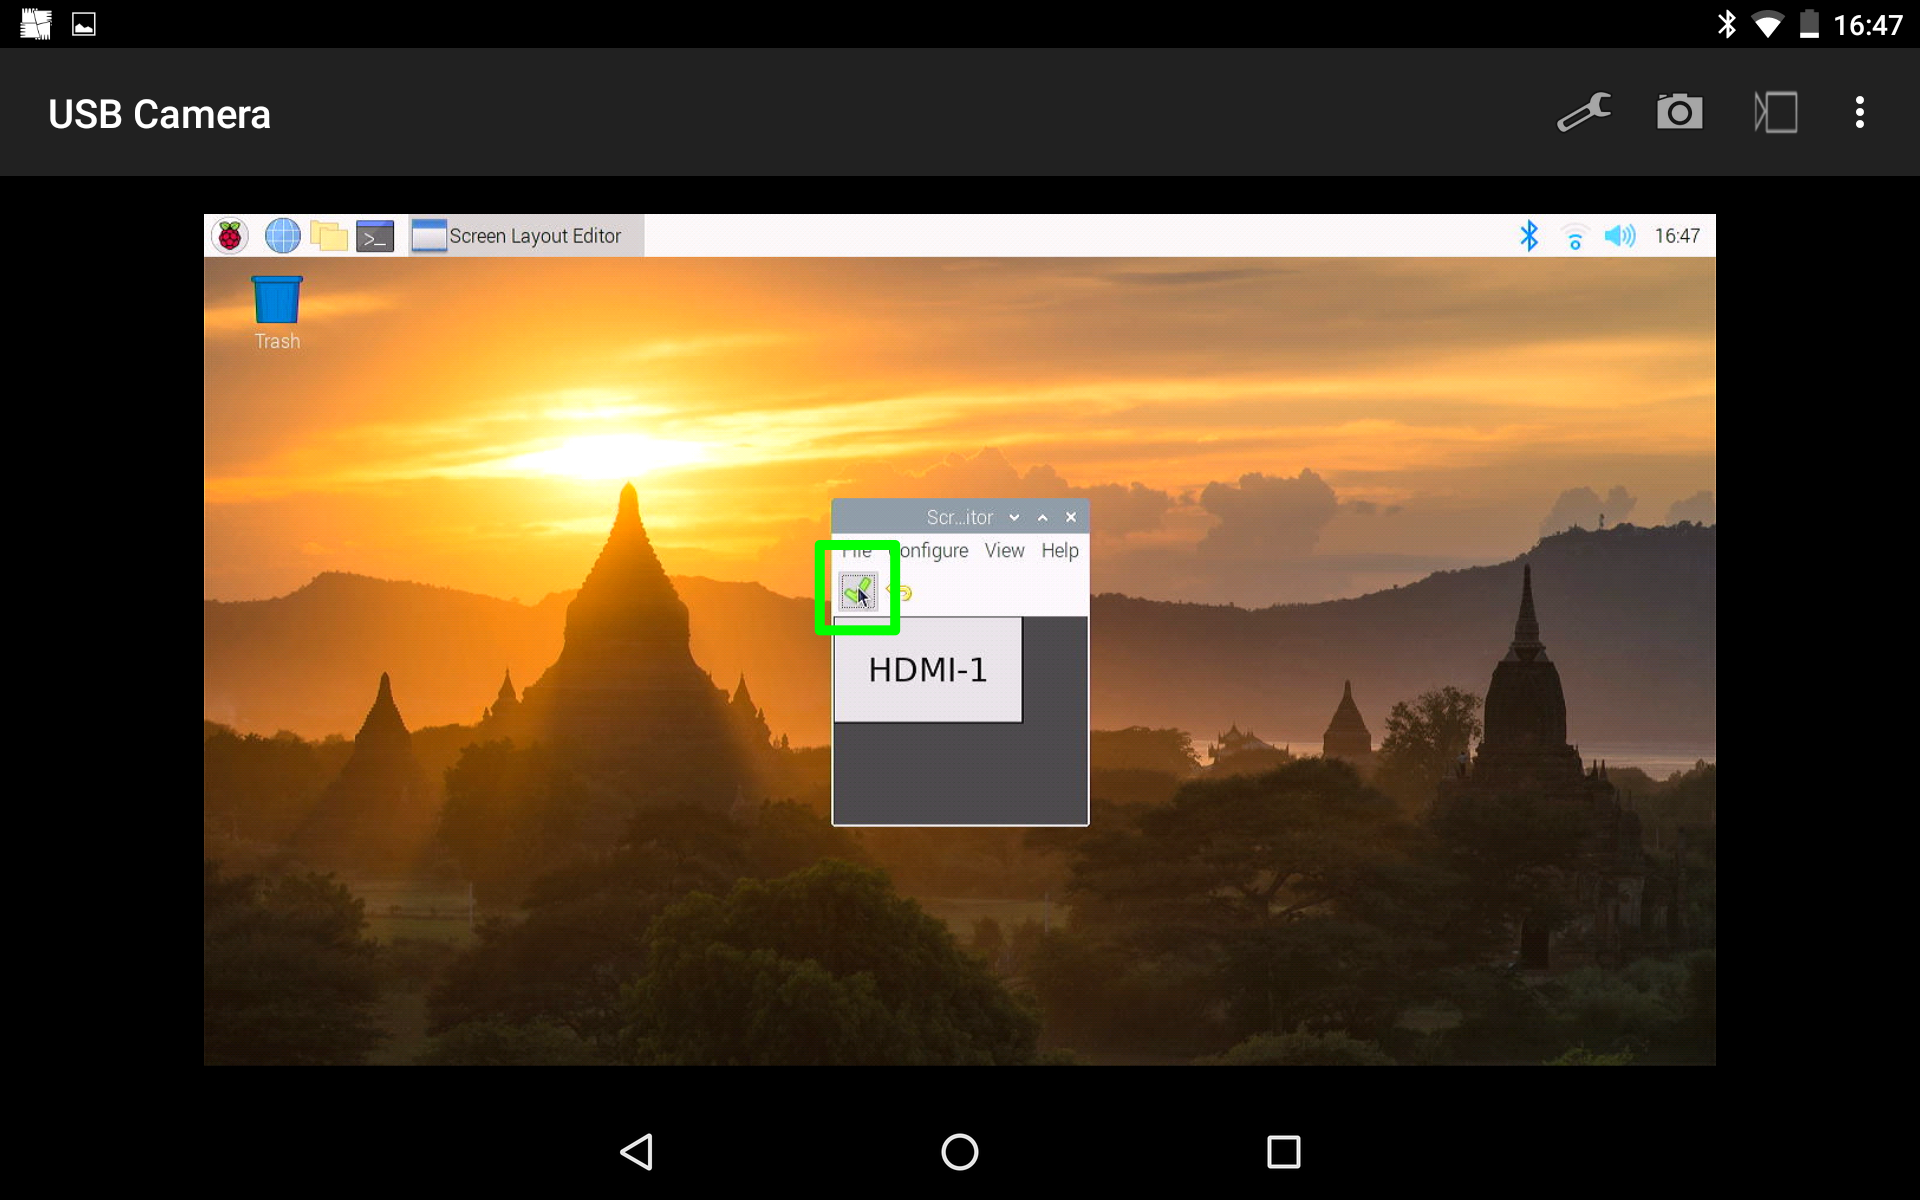The width and height of the screenshot is (1920, 1200).
Task: Tap the screen mirror icon in app bar
Action: [x=1776, y=113]
